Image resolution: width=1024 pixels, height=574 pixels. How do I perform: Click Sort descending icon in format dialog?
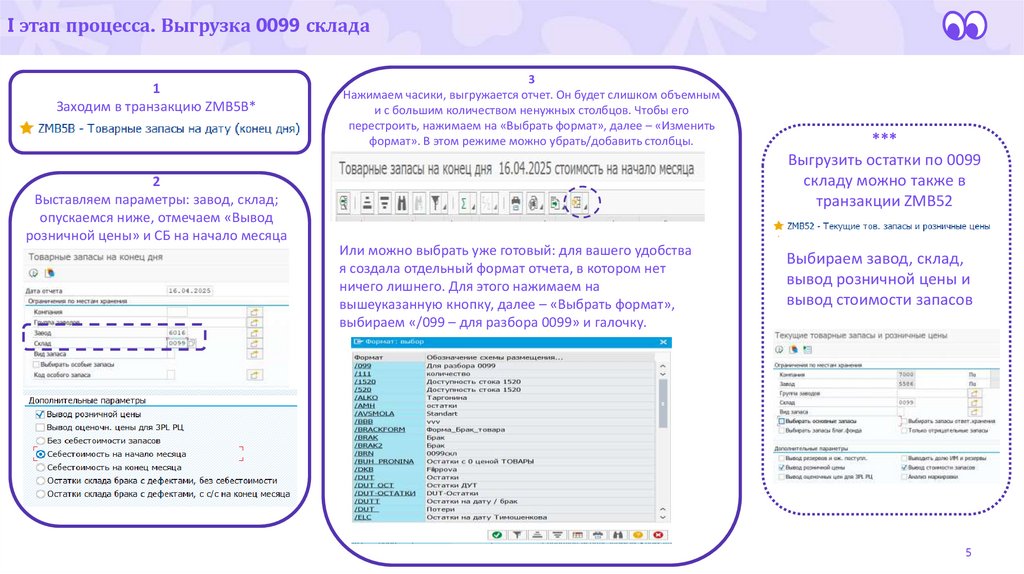point(558,535)
